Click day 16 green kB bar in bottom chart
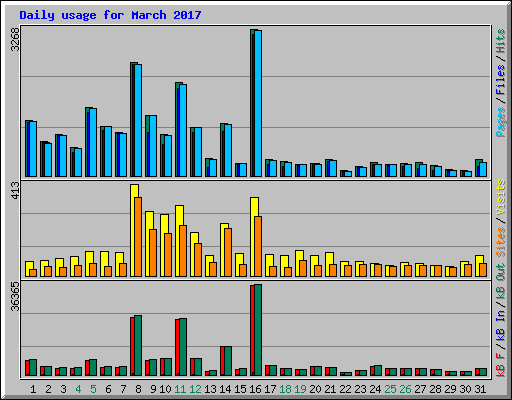This screenshot has height=400, width=512. coord(258,330)
